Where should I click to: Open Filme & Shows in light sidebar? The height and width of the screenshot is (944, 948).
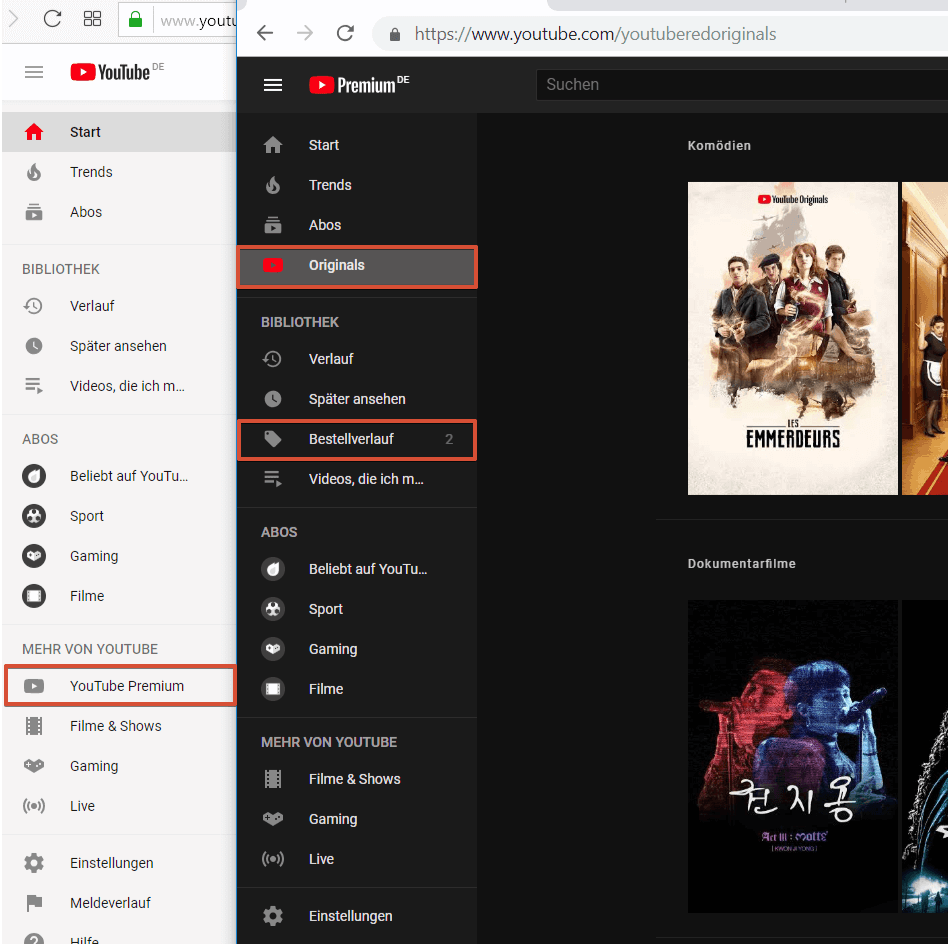pyautogui.click(x=119, y=726)
